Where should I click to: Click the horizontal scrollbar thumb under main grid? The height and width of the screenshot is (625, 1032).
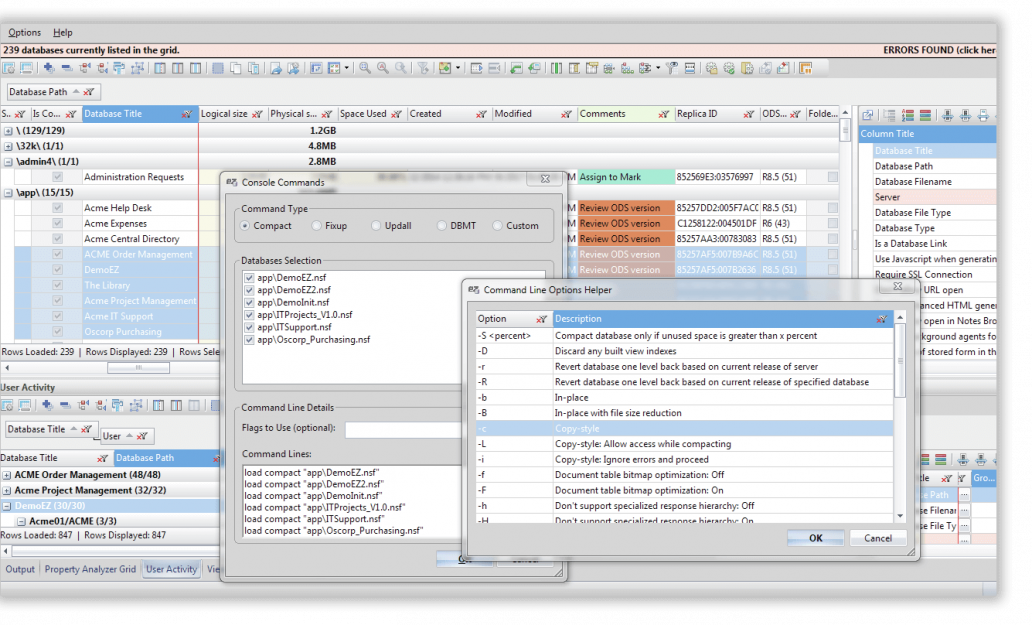click(138, 368)
